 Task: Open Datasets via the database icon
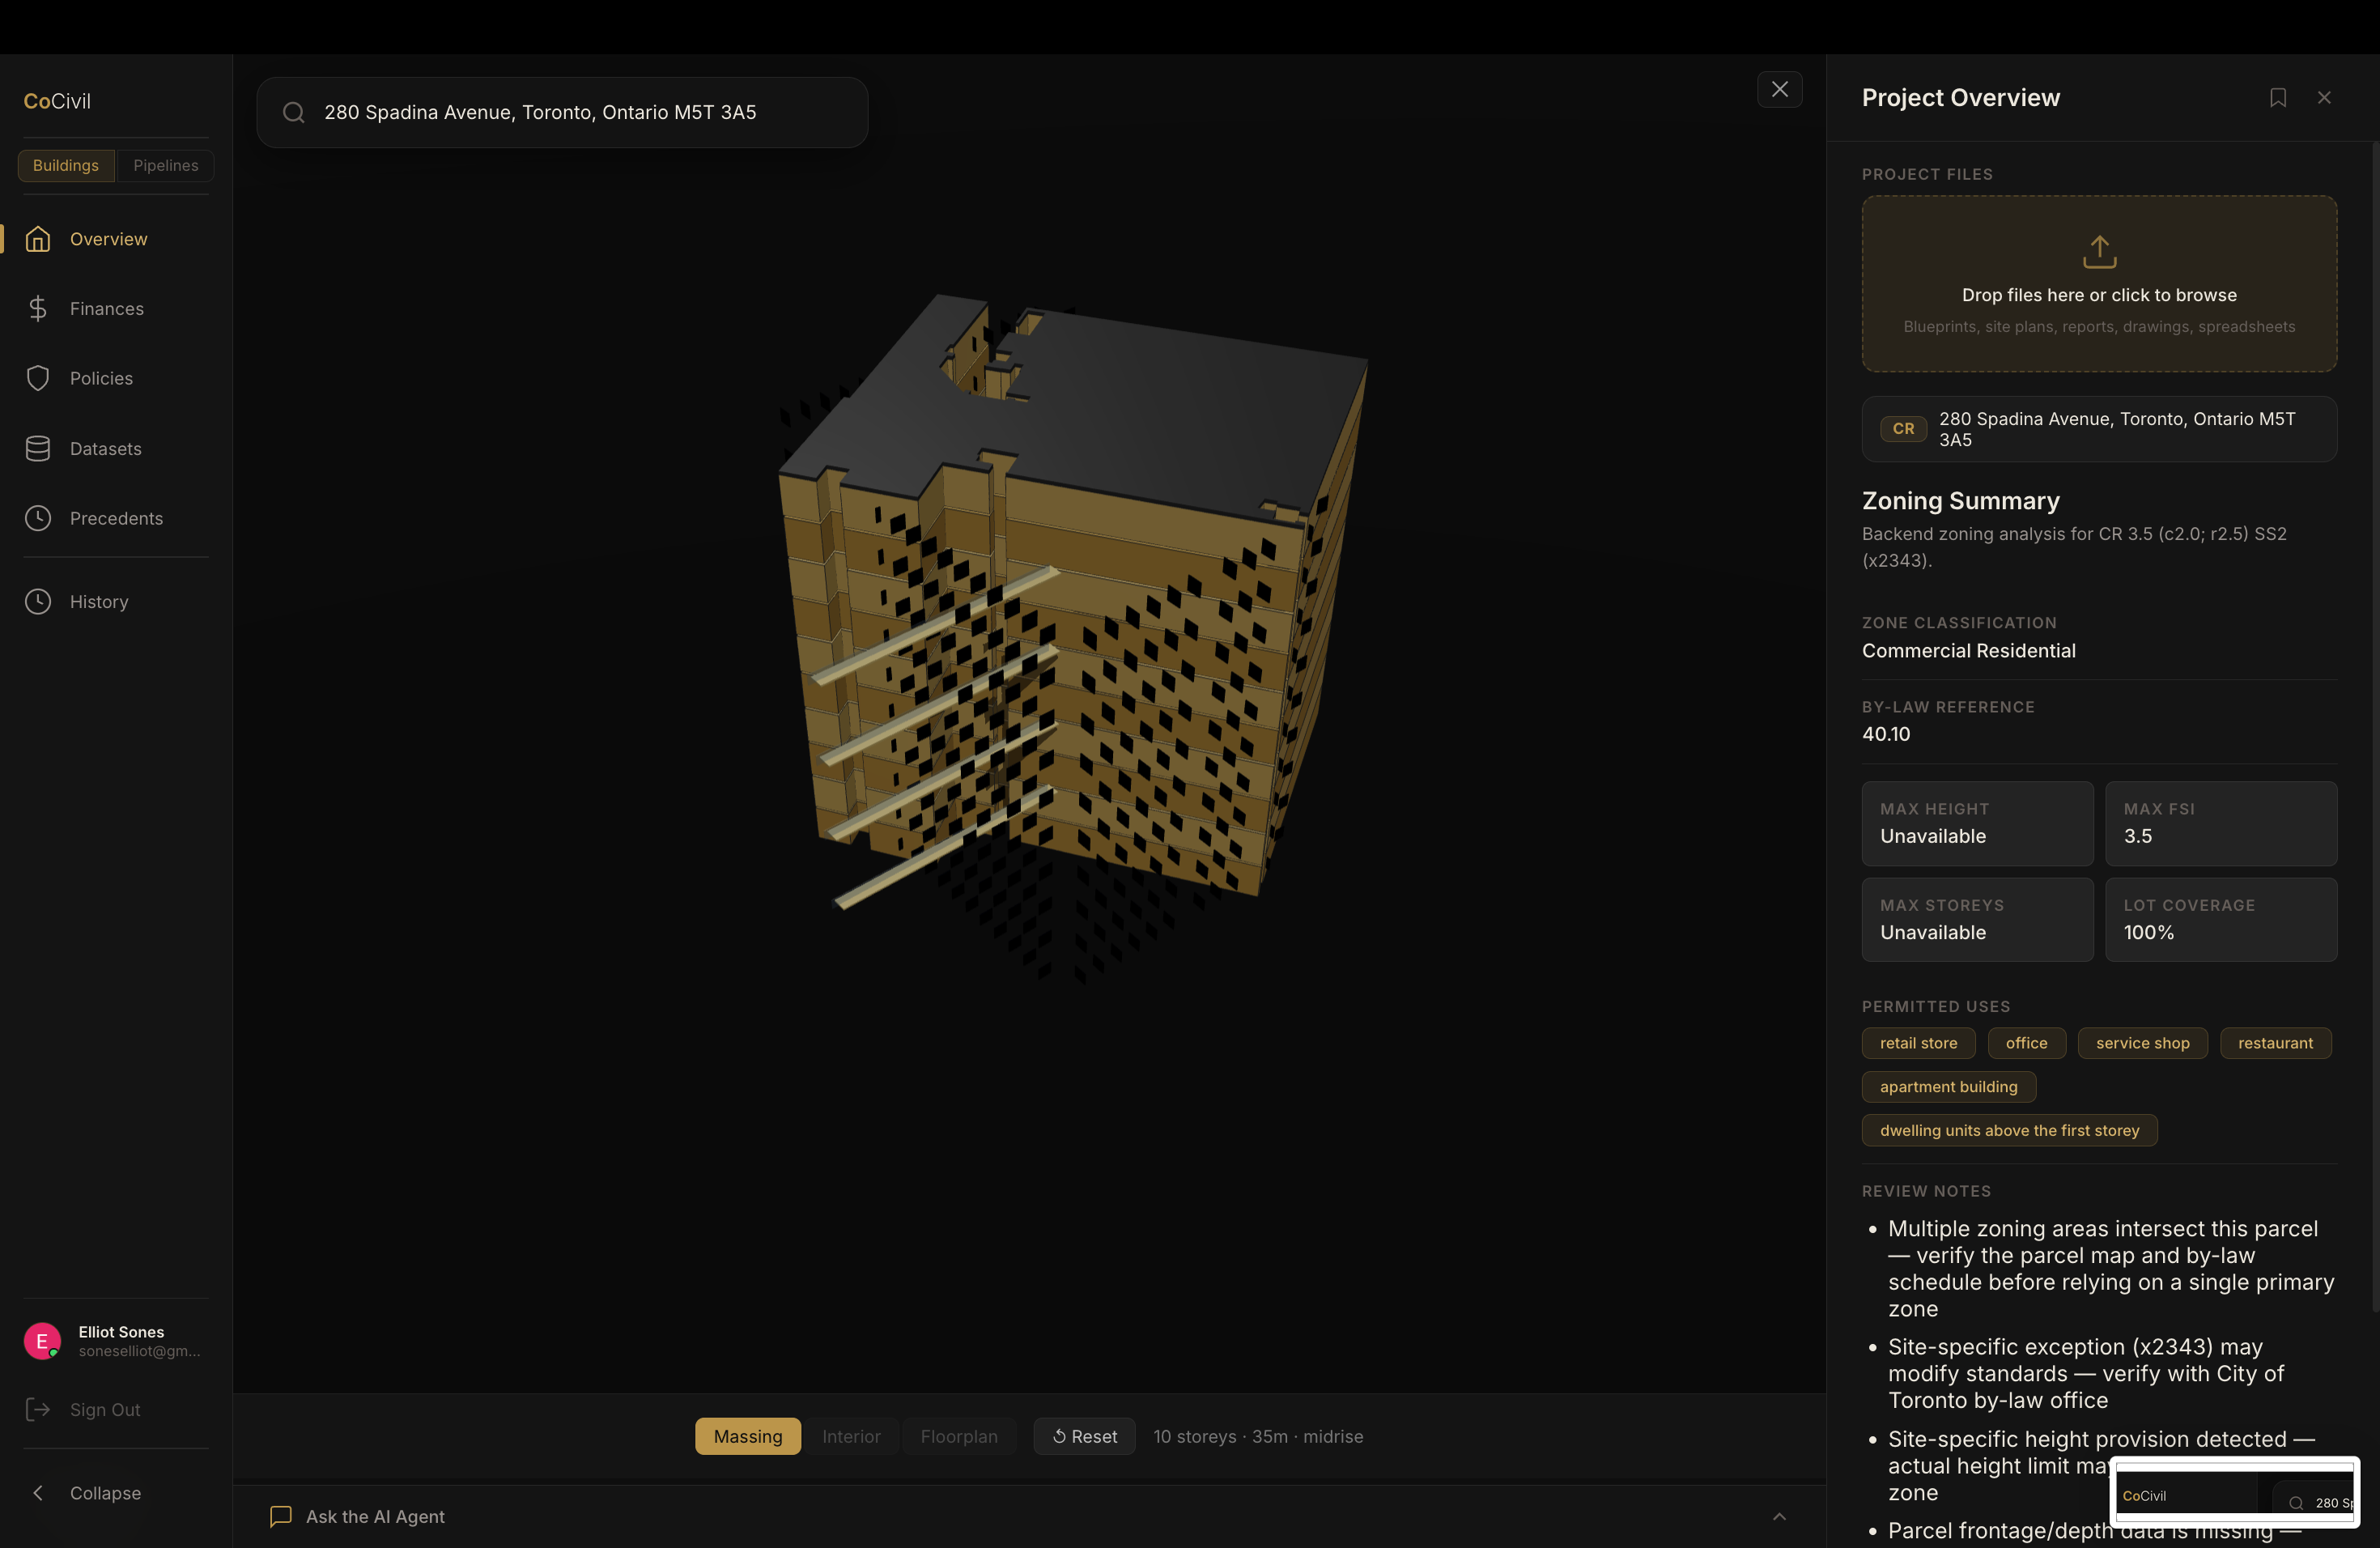(x=38, y=449)
